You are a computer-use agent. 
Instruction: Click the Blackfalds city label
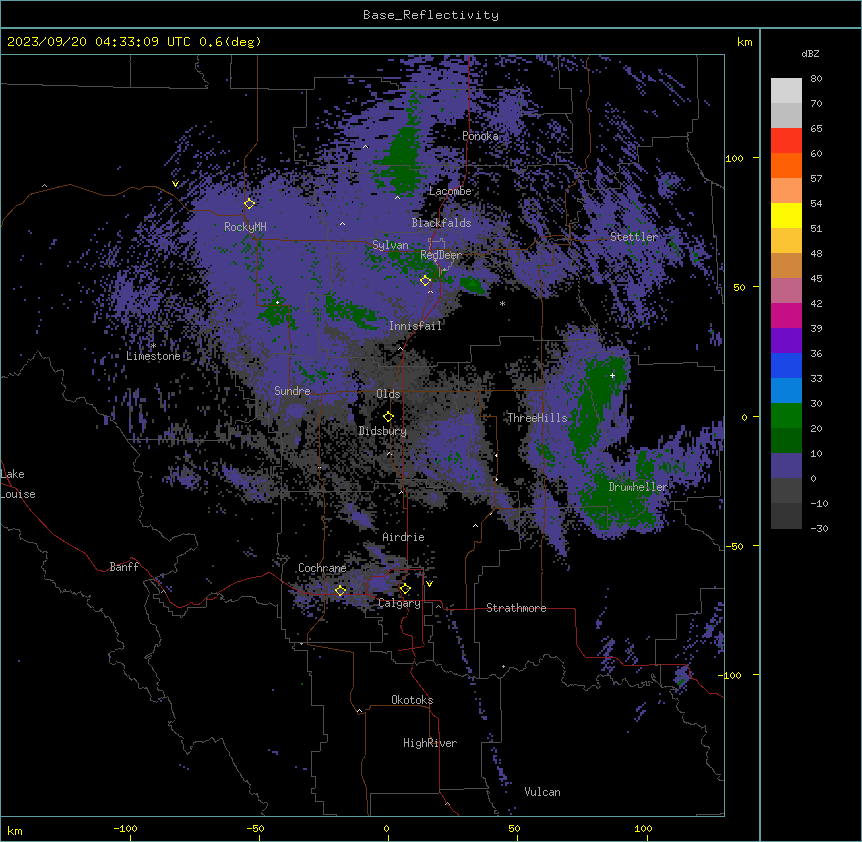pos(441,223)
